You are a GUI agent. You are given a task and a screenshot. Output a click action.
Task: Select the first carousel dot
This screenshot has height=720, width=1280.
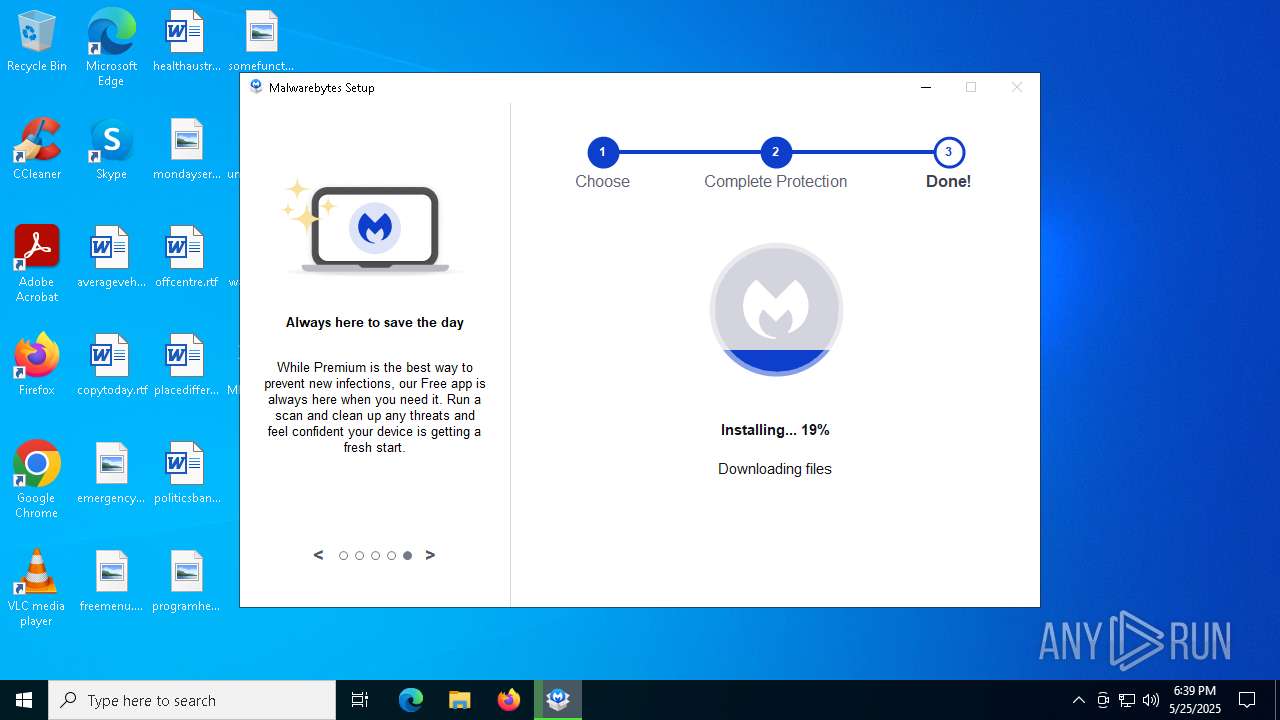[x=343, y=556]
